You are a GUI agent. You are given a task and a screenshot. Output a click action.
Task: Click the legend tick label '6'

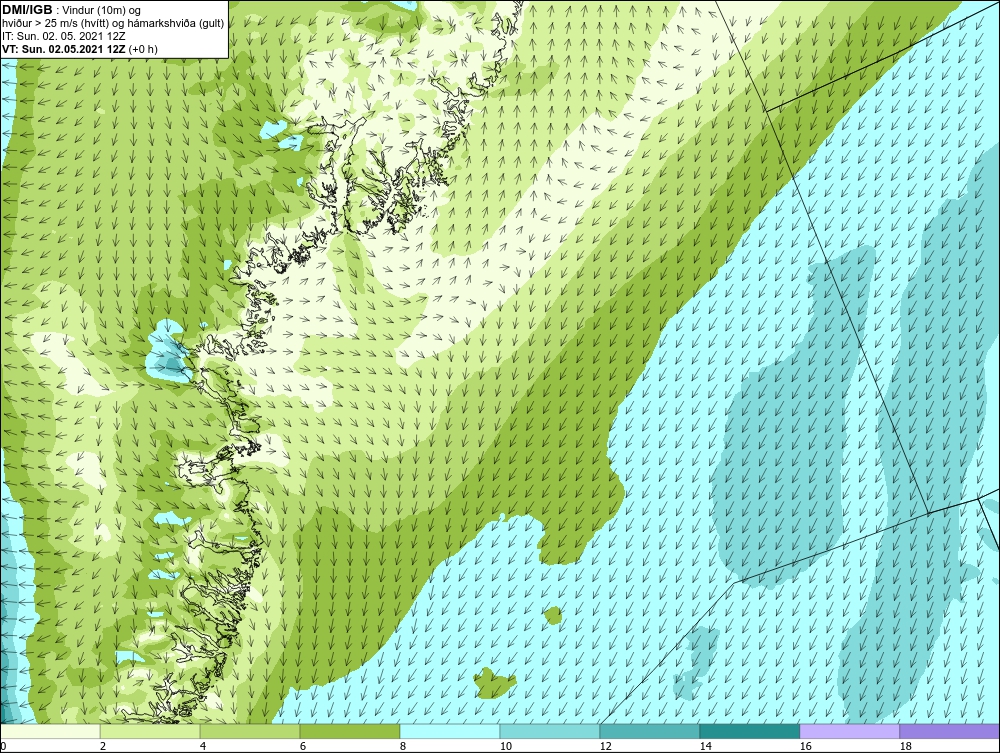click(x=302, y=746)
